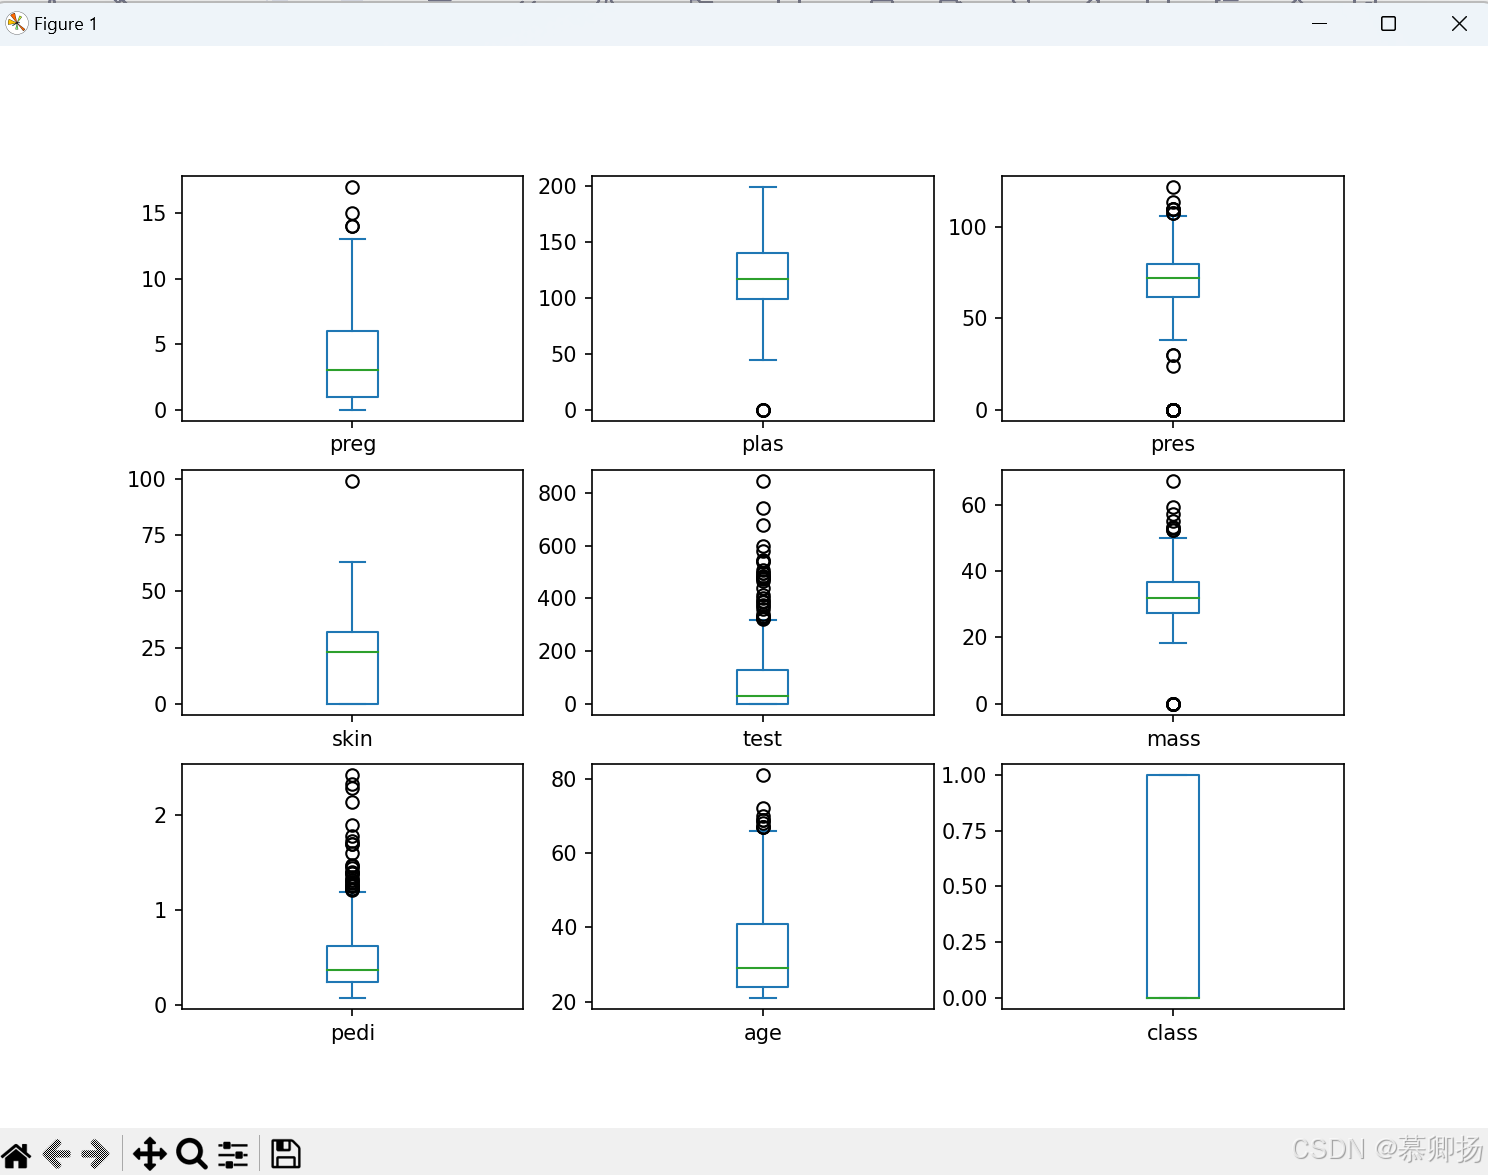Click the outlier near 100 in skin plot
Screen dimensions: 1488x1175
tap(352, 481)
